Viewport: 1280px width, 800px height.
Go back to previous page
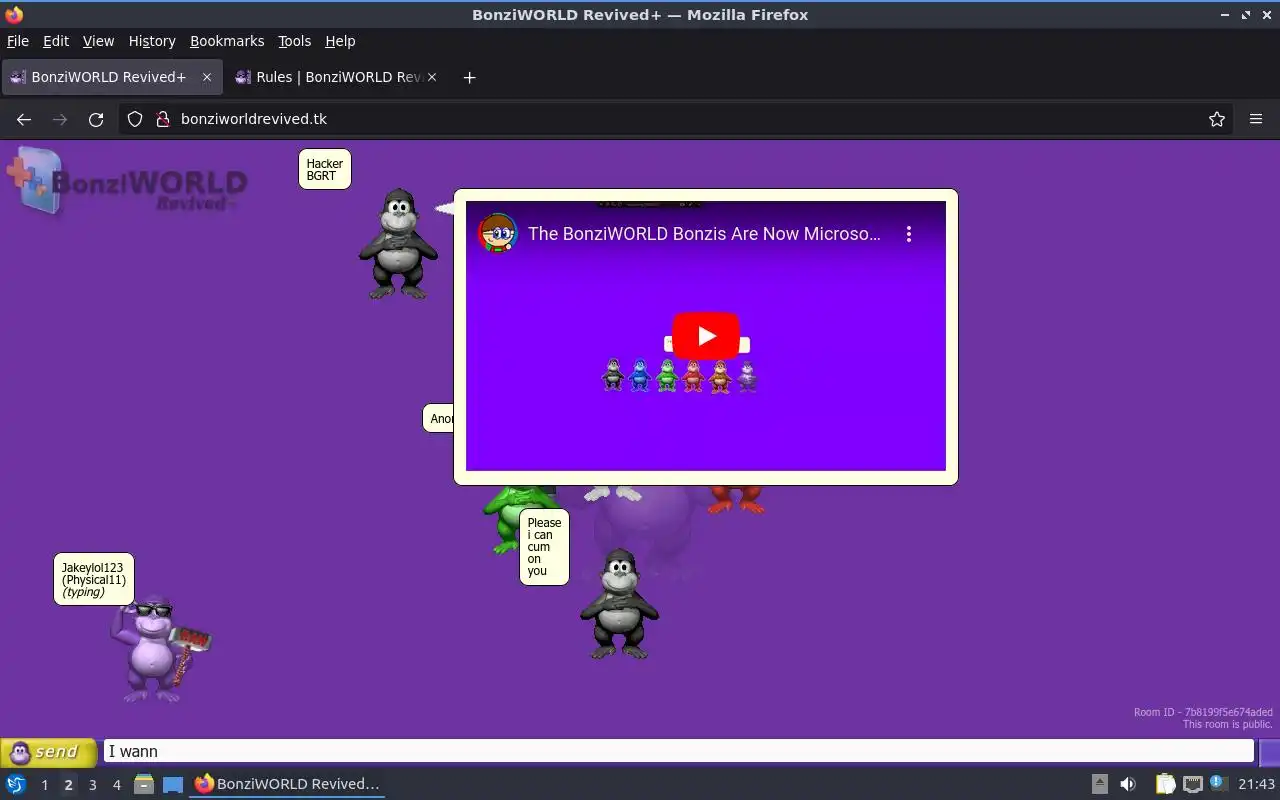coord(24,119)
